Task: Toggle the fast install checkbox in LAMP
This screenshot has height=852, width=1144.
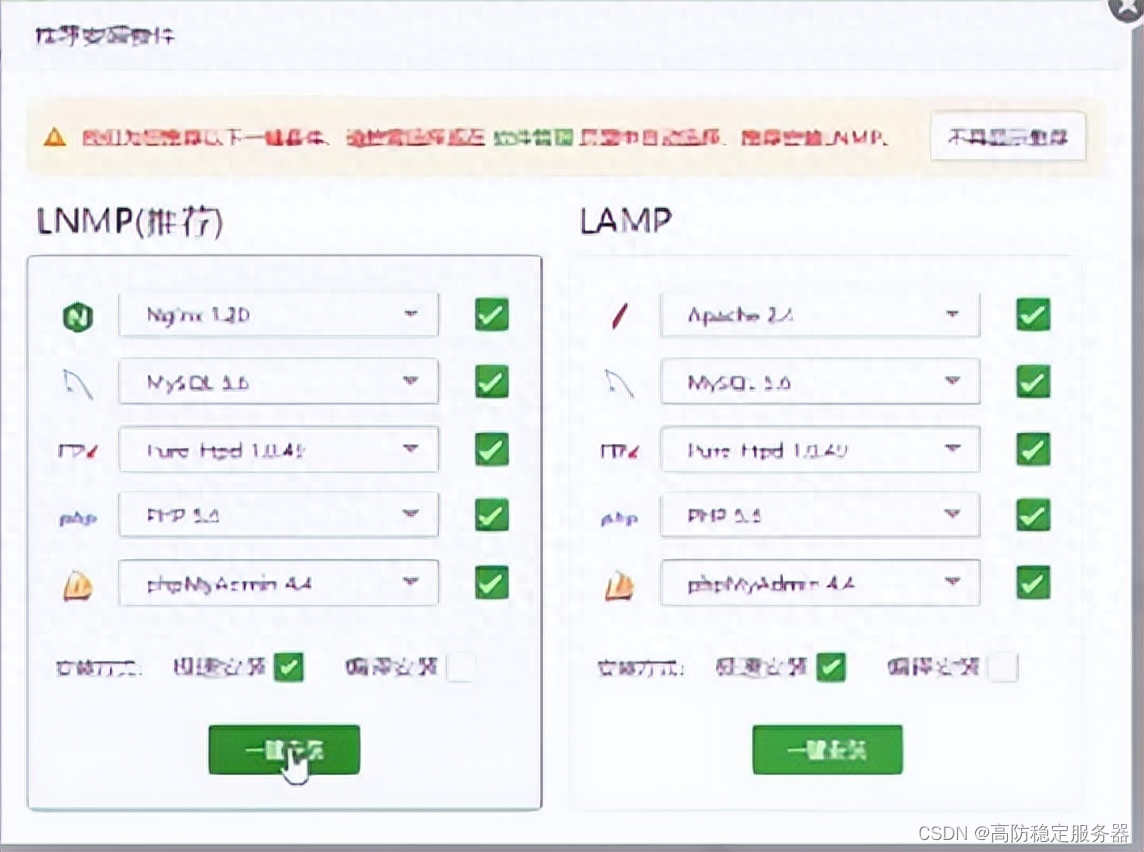Action: tap(831, 667)
